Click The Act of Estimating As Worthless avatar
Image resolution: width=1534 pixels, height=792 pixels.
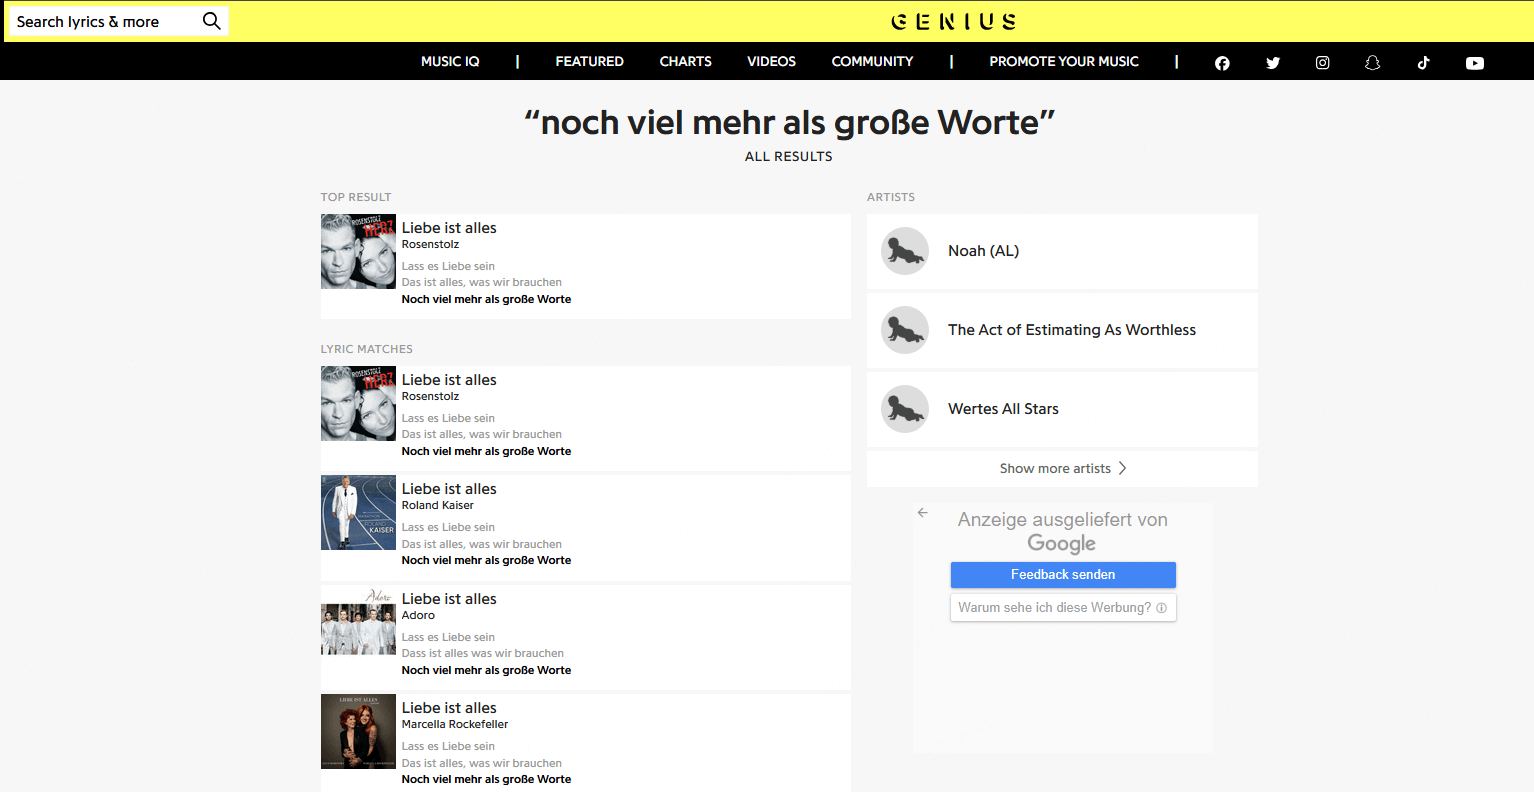point(905,330)
